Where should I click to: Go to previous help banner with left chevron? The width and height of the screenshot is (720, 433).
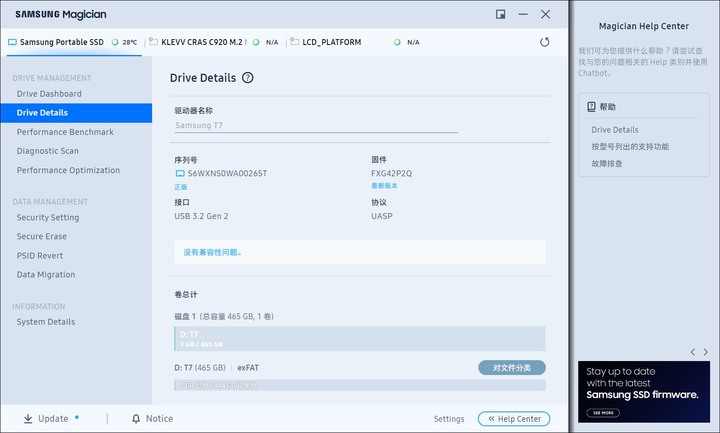click(x=693, y=352)
